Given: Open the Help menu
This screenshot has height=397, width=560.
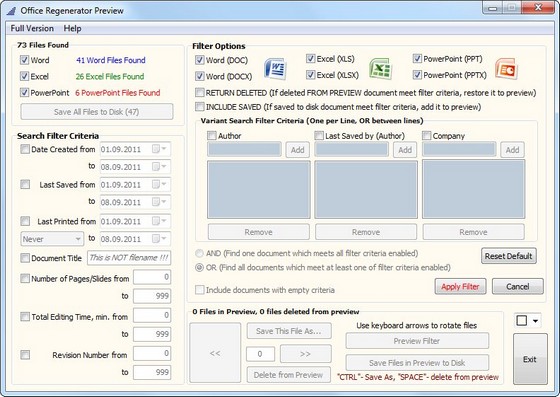Looking at the screenshot, I should coord(72,28).
